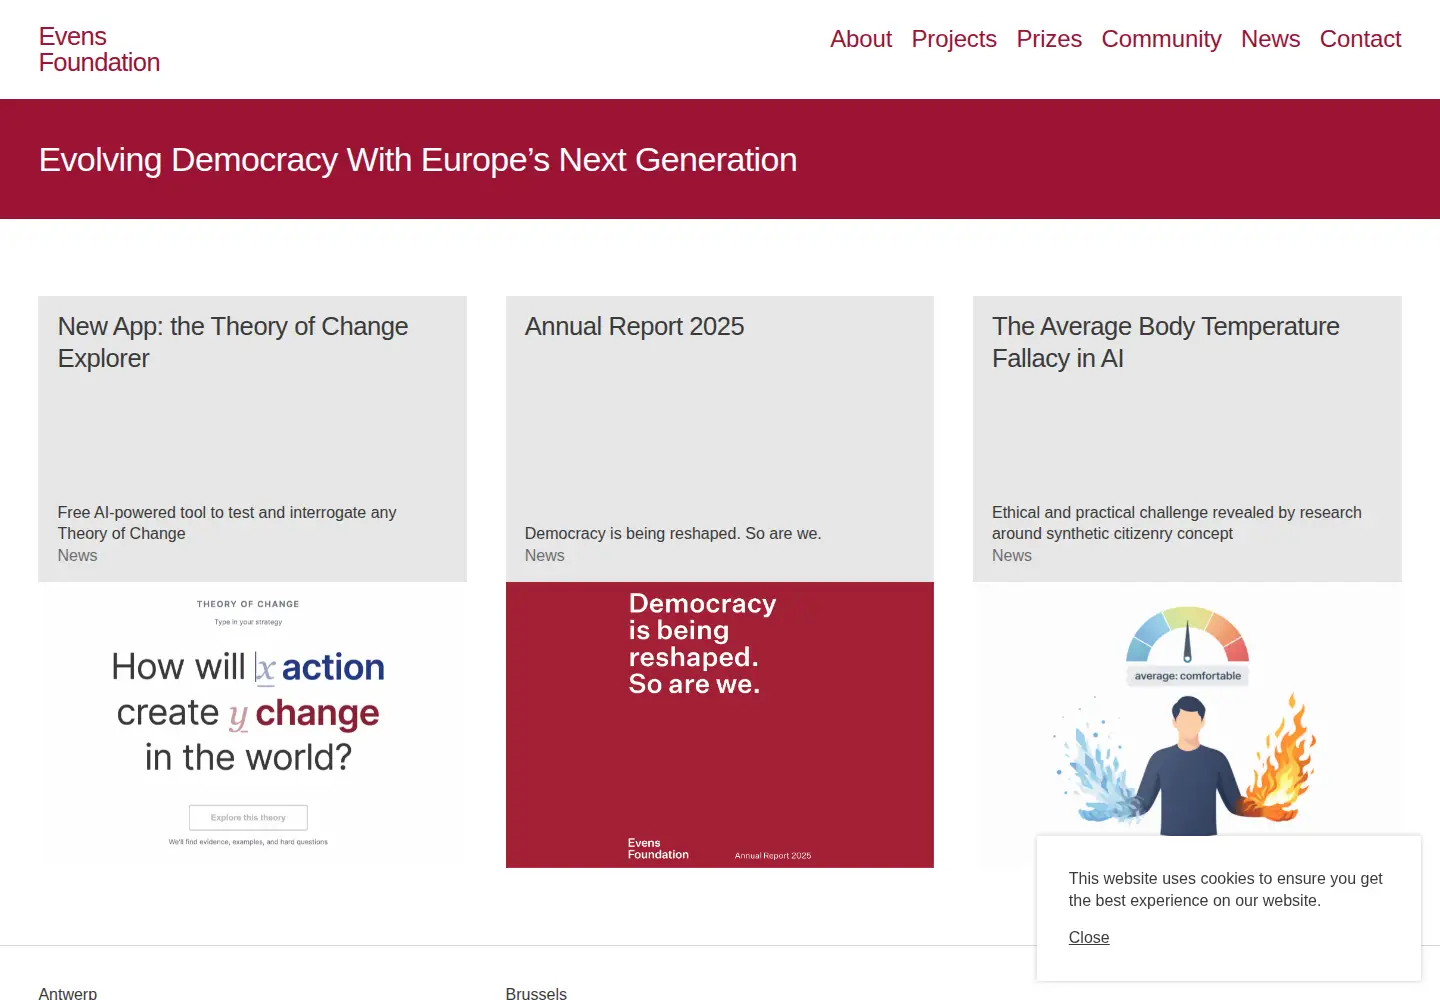The height and width of the screenshot is (1000, 1440).
Task: Click the Brussels footer label
Action: (536, 993)
